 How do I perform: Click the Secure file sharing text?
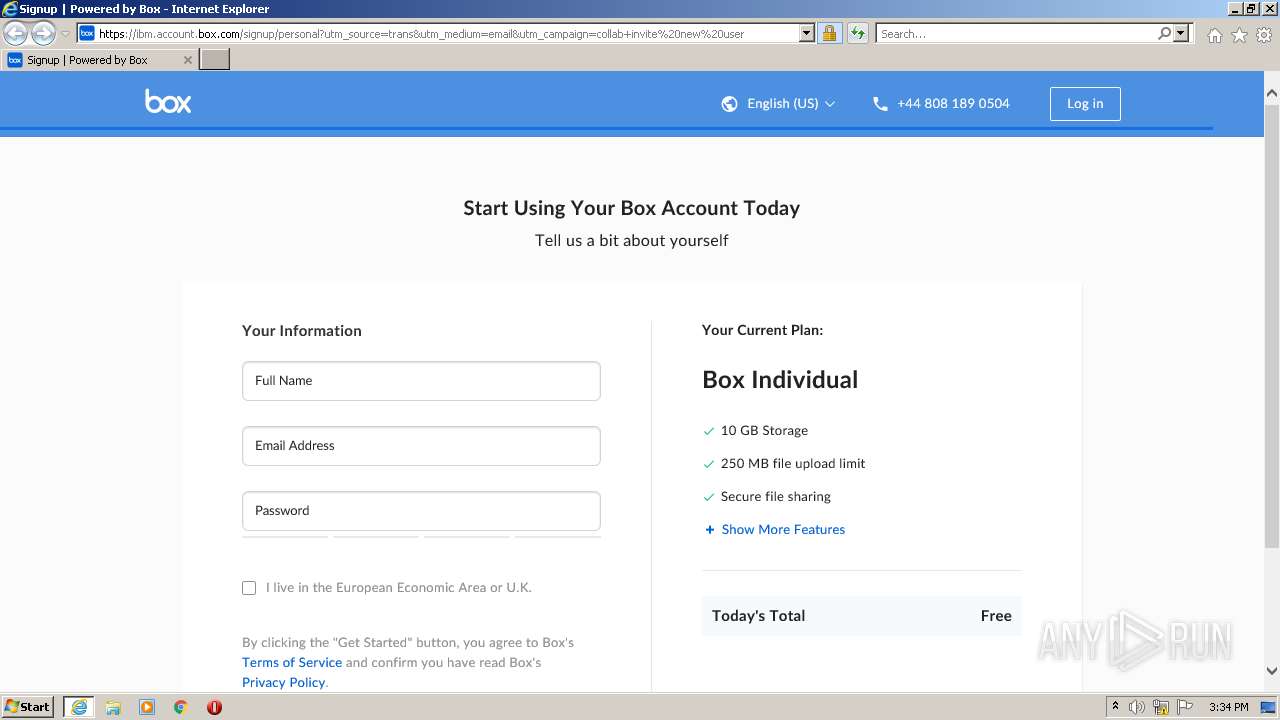776,497
